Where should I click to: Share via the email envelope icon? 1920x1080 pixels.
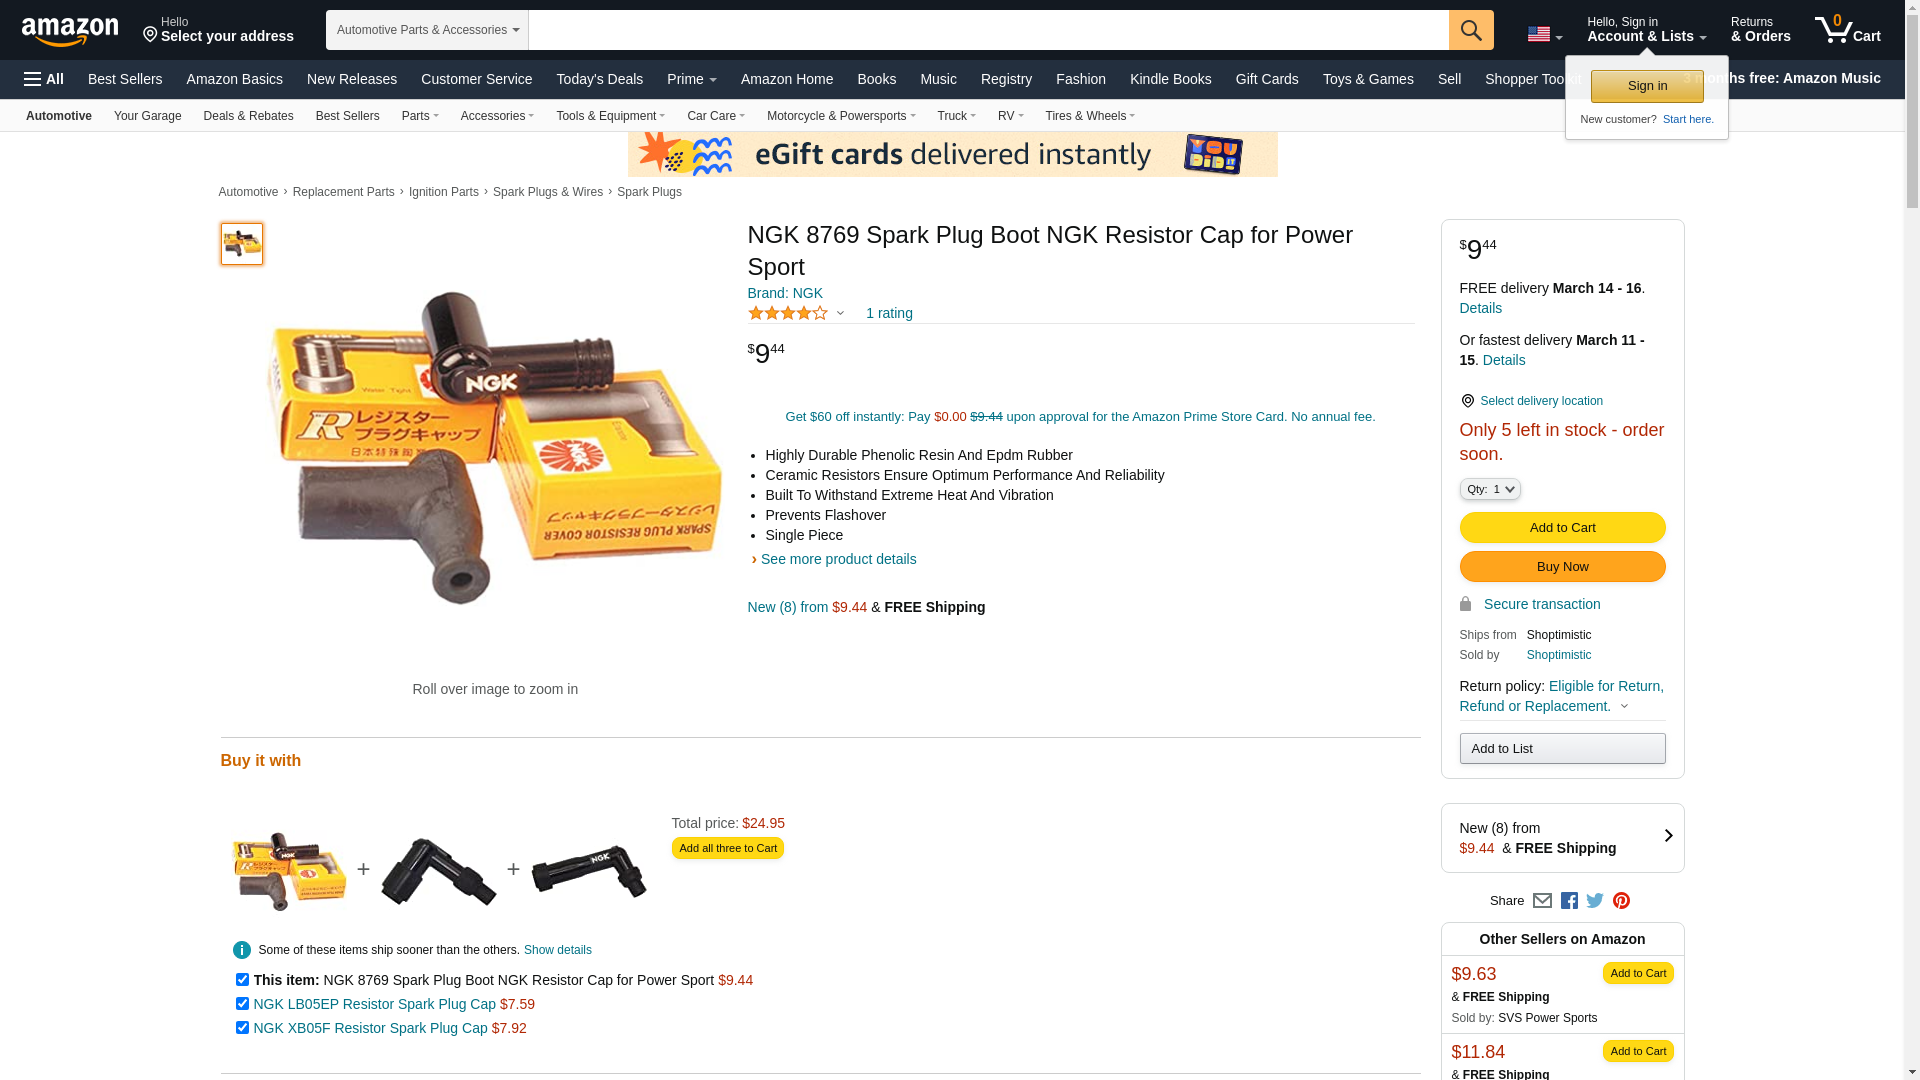[1542, 901]
